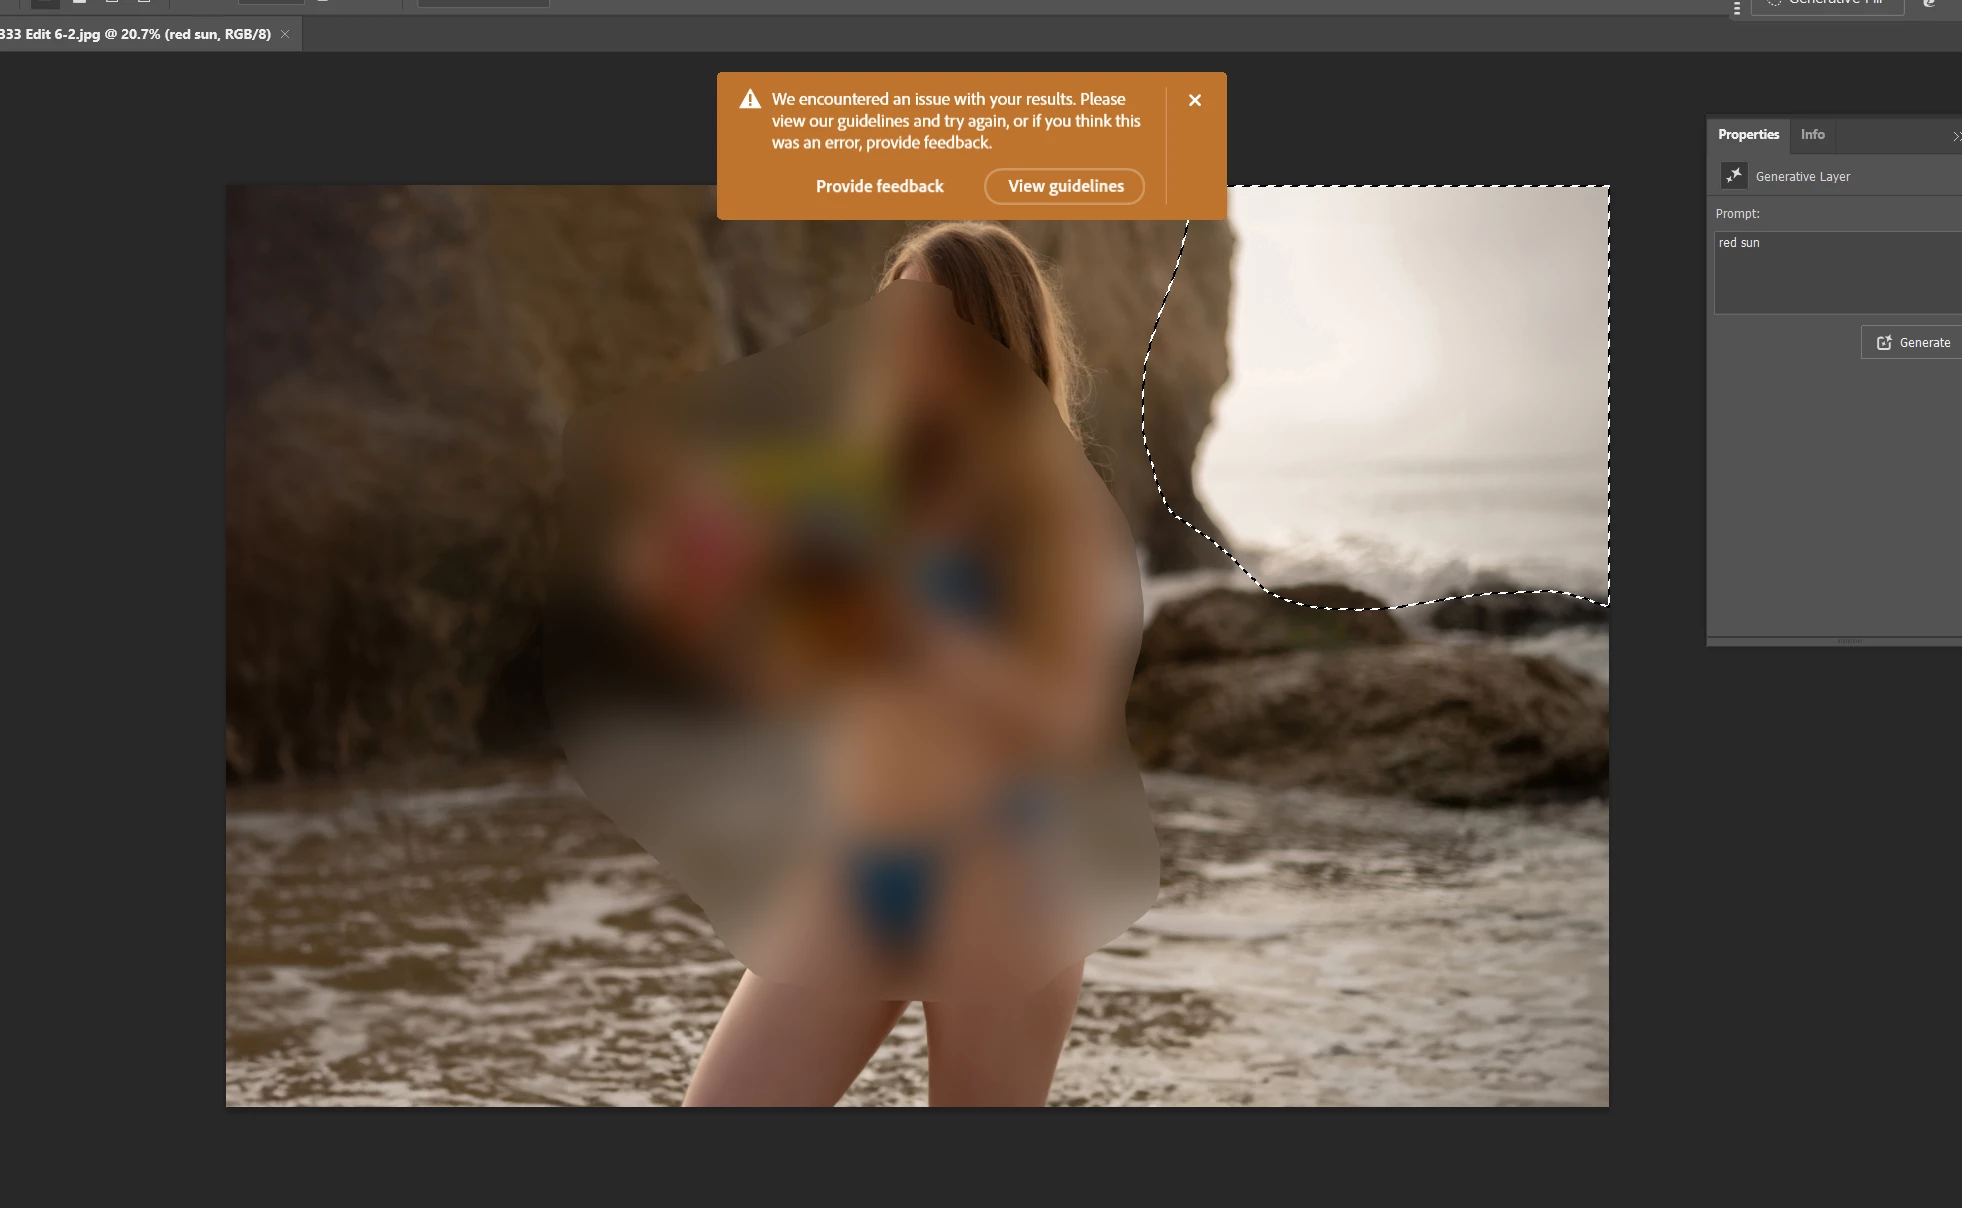Click the icon right of Generative Fill

click(x=1929, y=4)
